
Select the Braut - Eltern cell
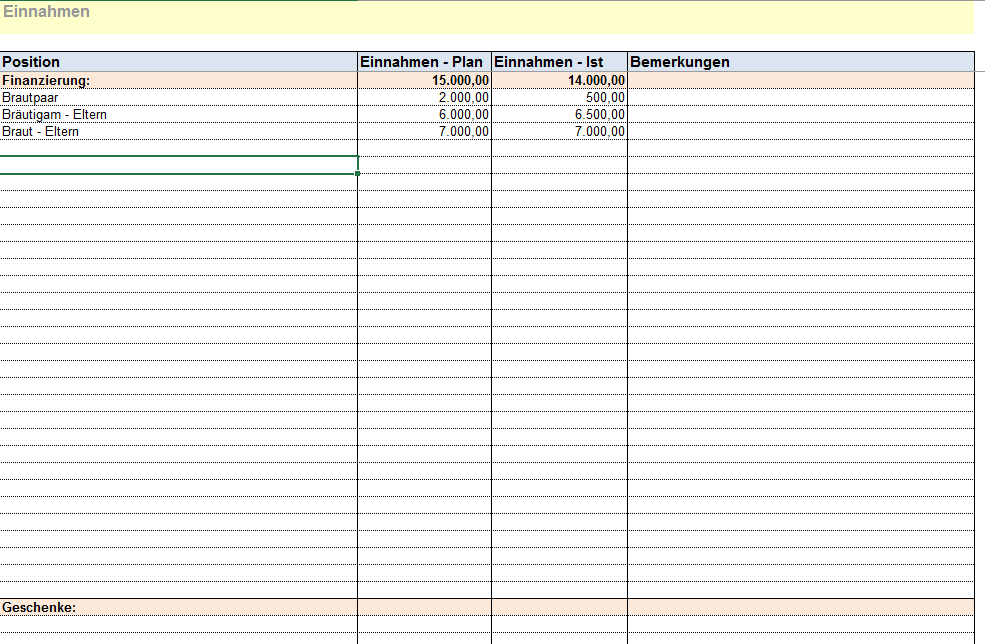[x=178, y=131]
